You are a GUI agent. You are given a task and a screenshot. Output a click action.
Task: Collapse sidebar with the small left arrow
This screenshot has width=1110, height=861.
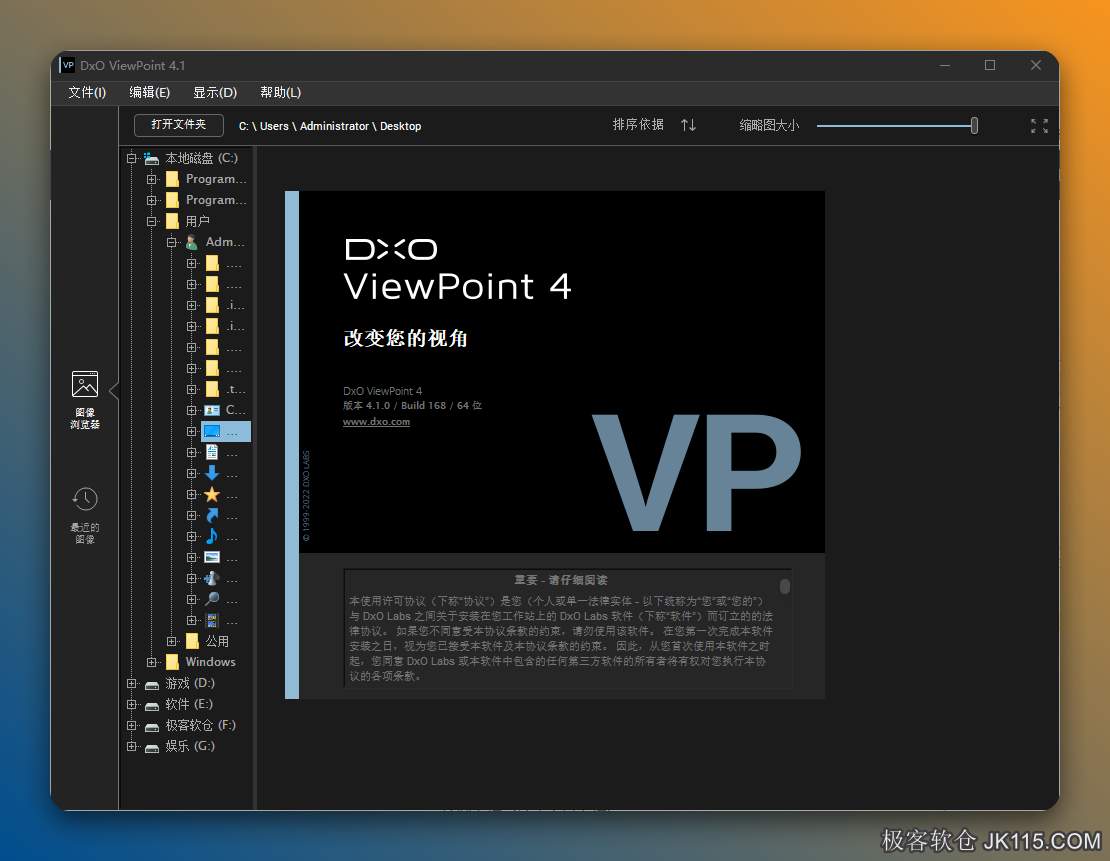114,389
